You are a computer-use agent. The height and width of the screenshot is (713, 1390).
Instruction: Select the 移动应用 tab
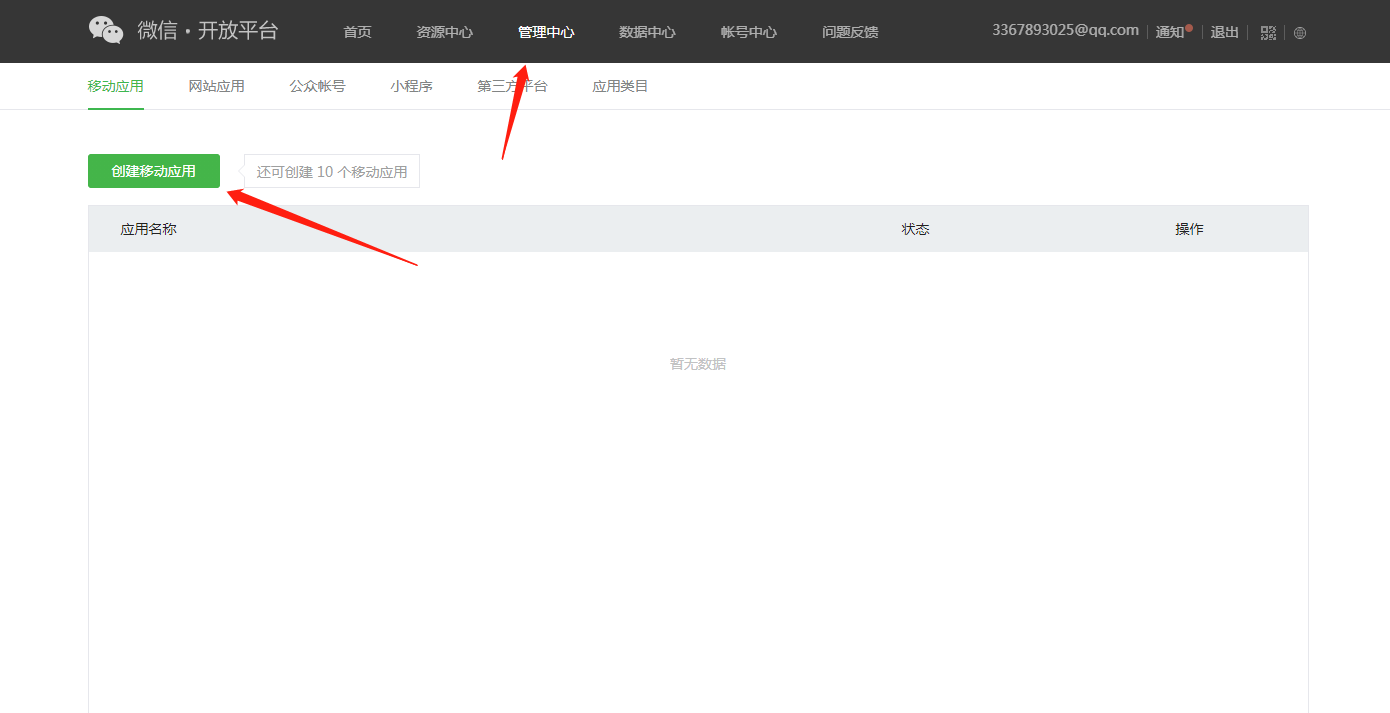[115, 86]
